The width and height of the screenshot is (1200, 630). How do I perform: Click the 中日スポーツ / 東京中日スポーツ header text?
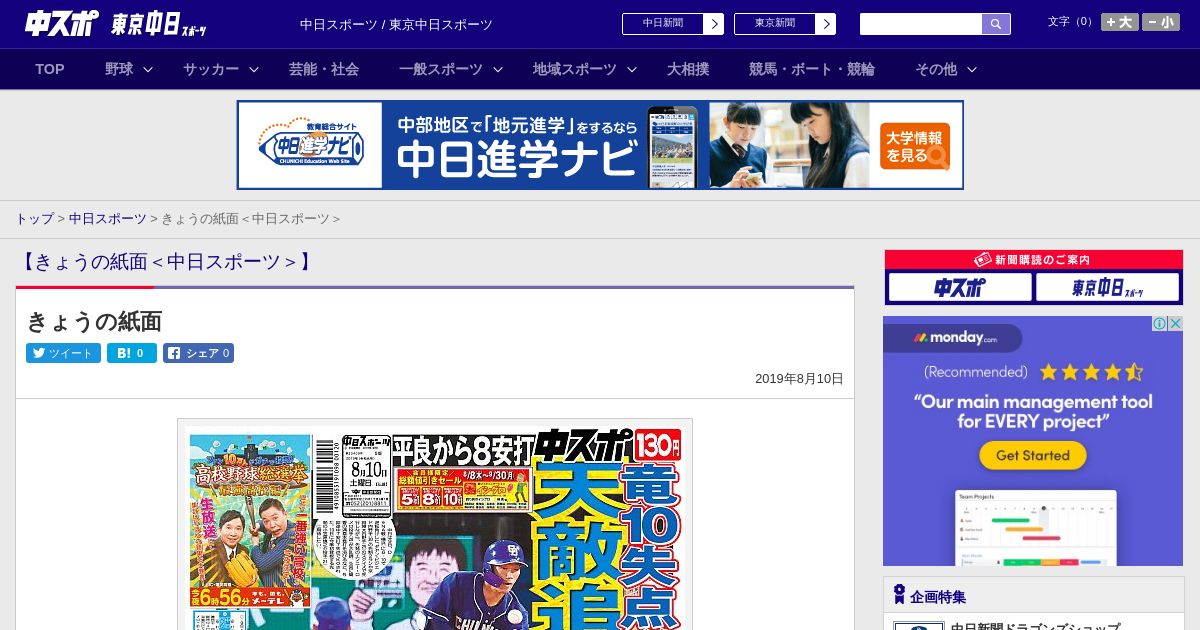(x=396, y=24)
